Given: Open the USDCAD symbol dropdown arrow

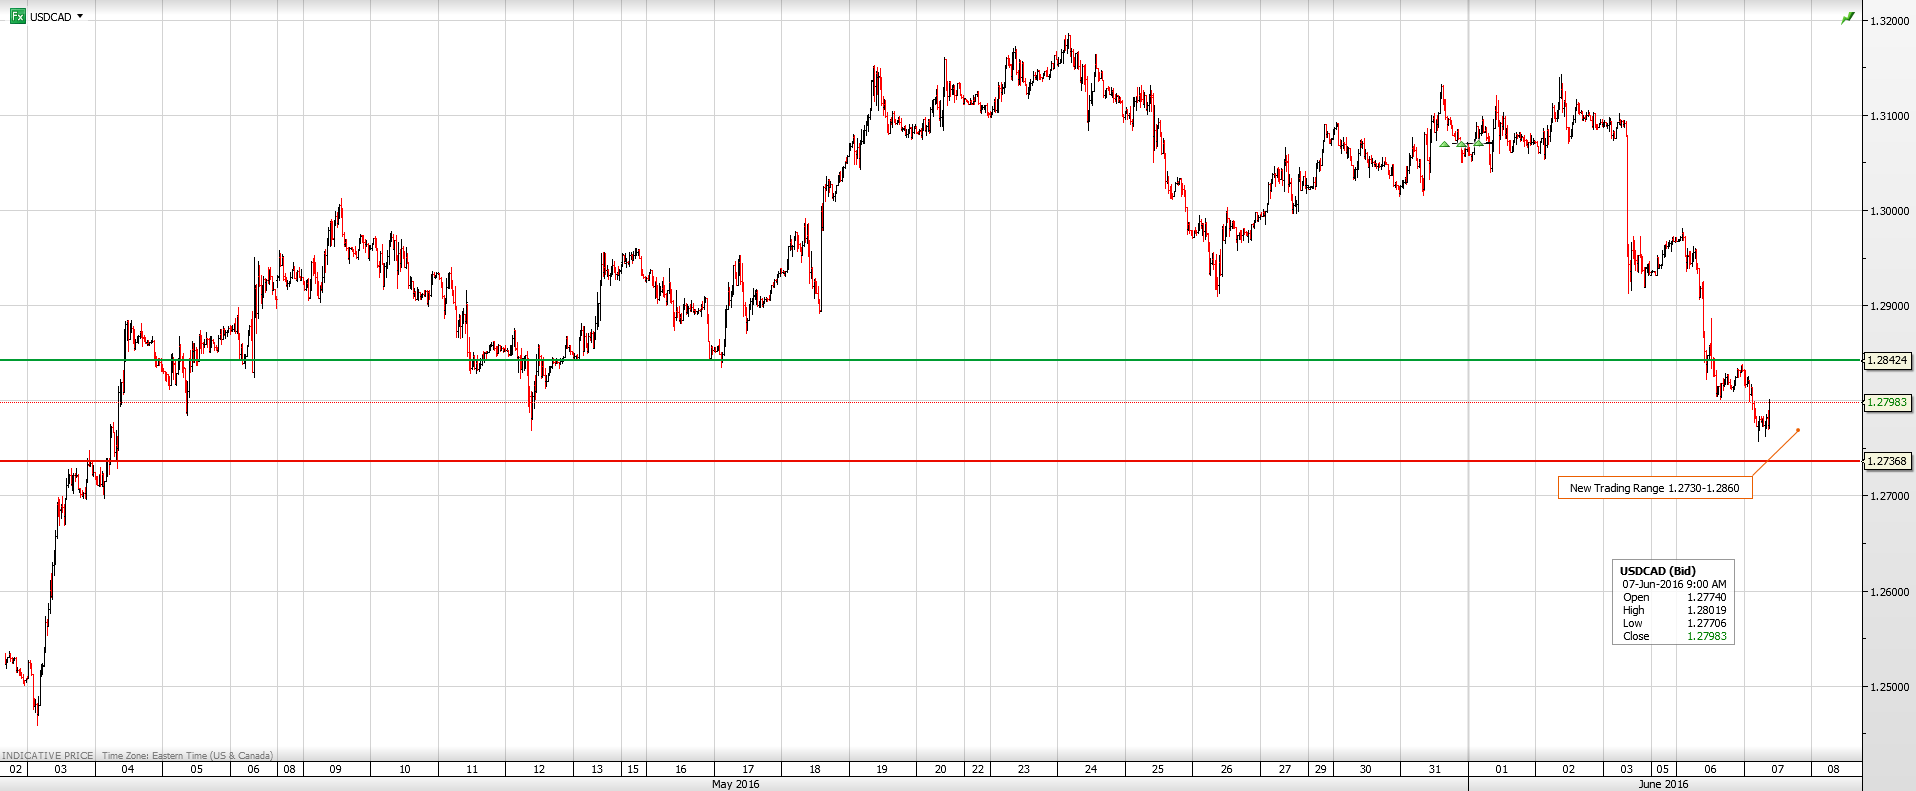Looking at the screenshot, I should coord(80,16).
